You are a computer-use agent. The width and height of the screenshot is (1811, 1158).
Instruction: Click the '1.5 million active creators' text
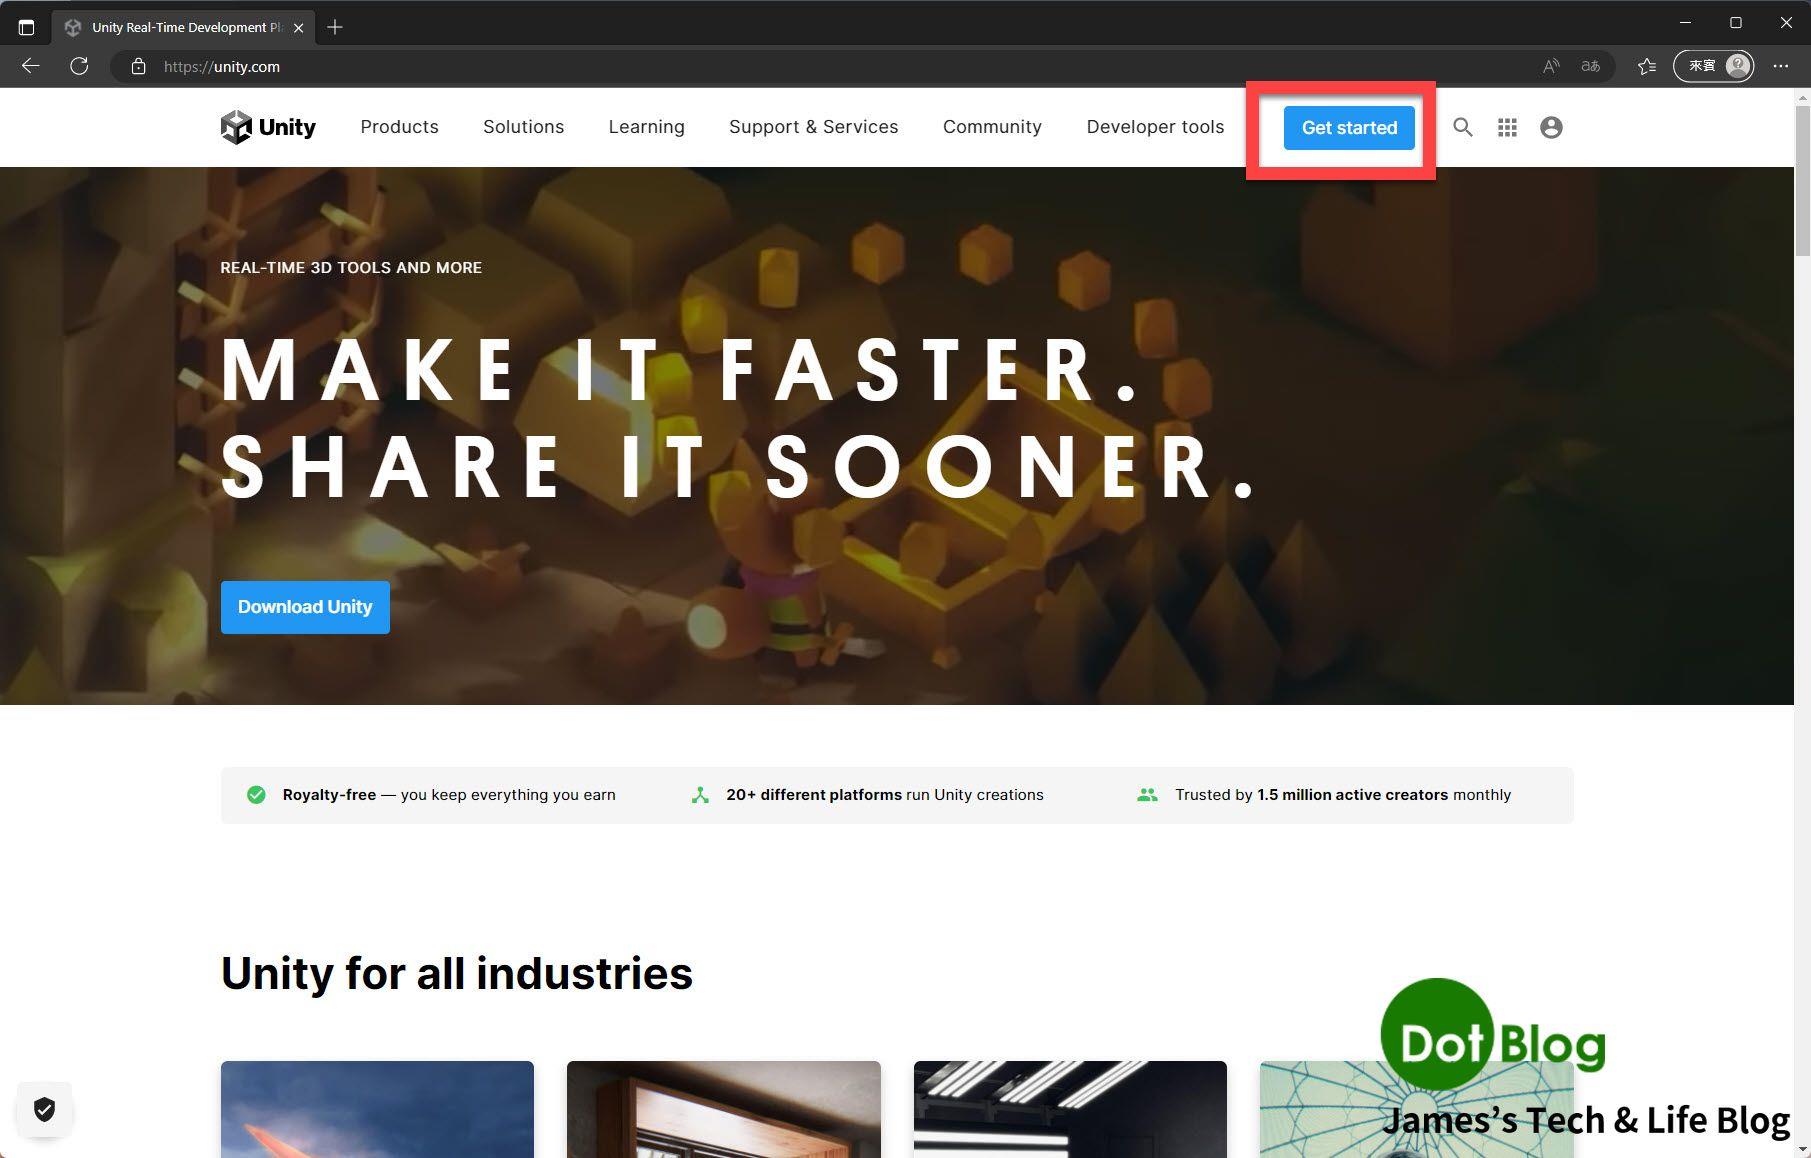[1352, 795]
